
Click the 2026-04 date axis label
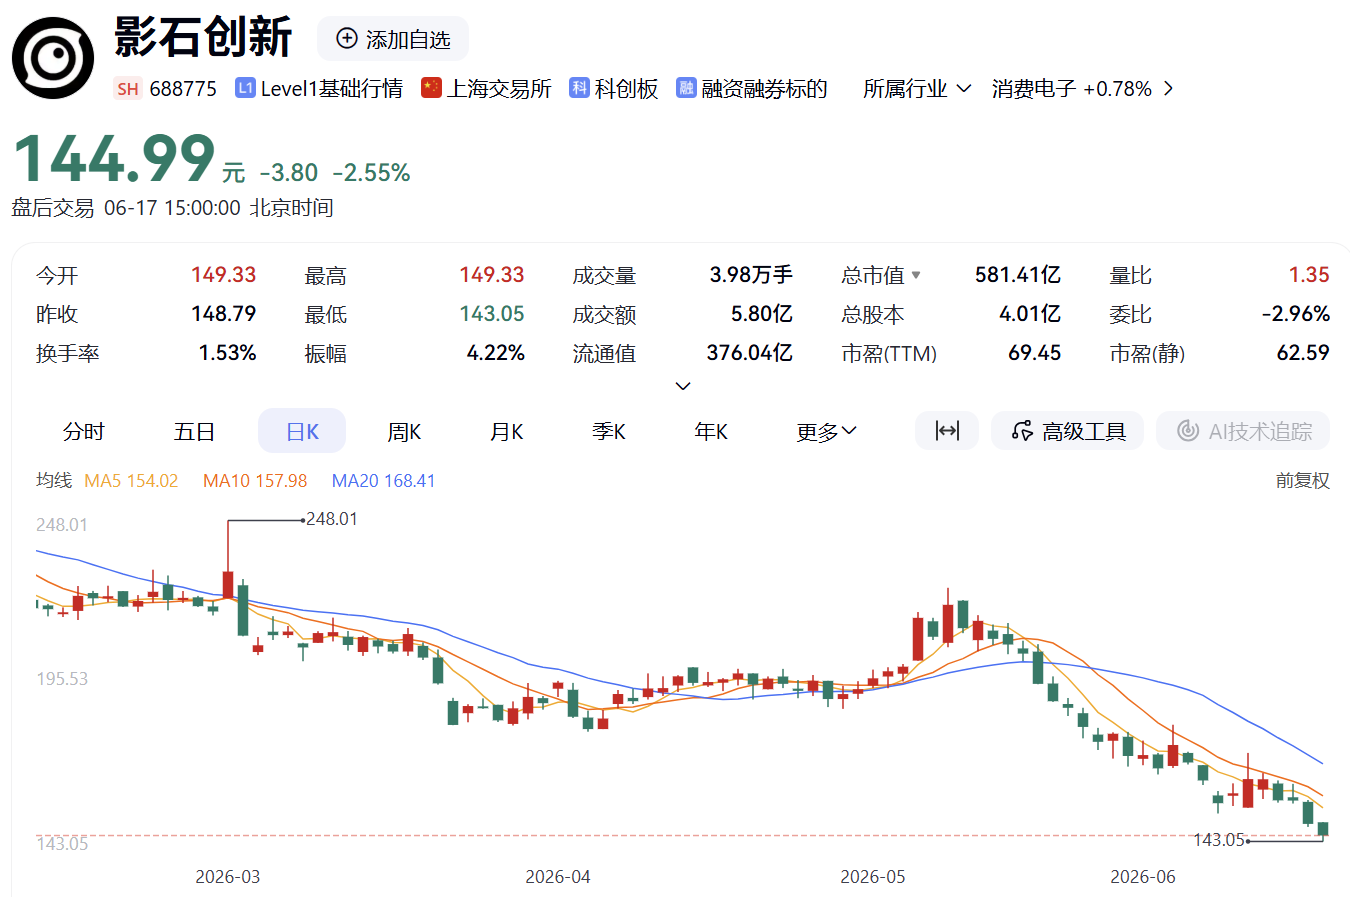[557, 877]
